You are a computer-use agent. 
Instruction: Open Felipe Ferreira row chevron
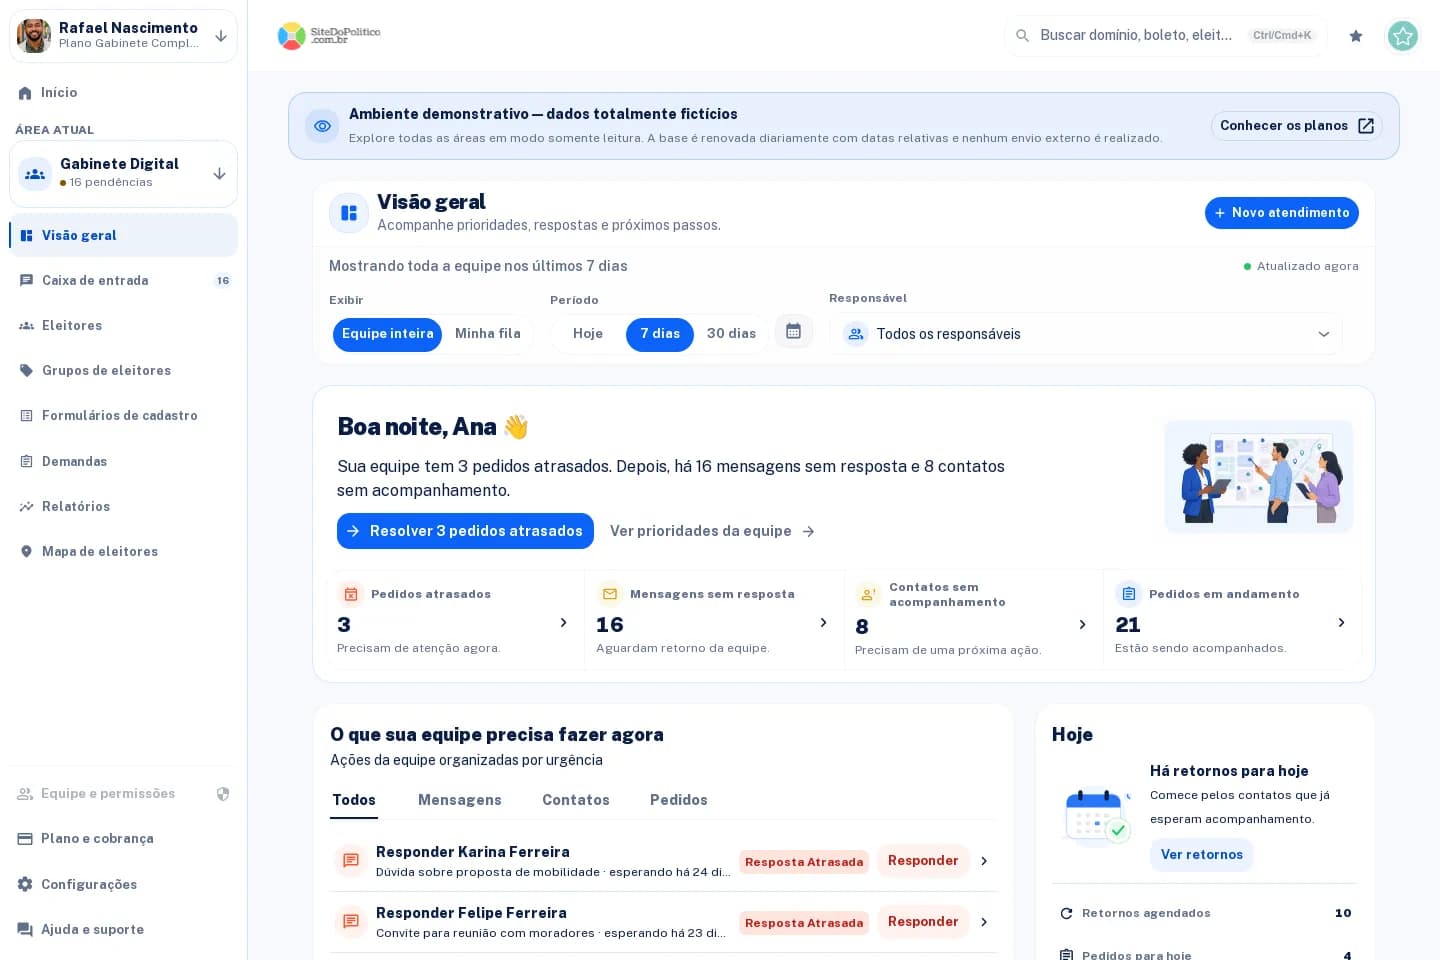(x=984, y=922)
